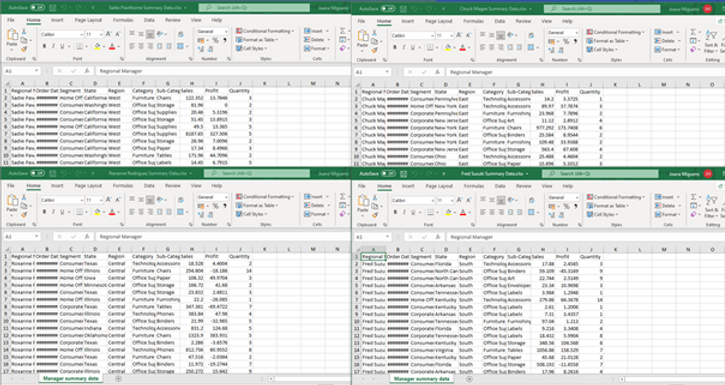Click search box in the Sadie Pawthorne window
The width and height of the screenshot is (725, 385).
pos(254,7)
